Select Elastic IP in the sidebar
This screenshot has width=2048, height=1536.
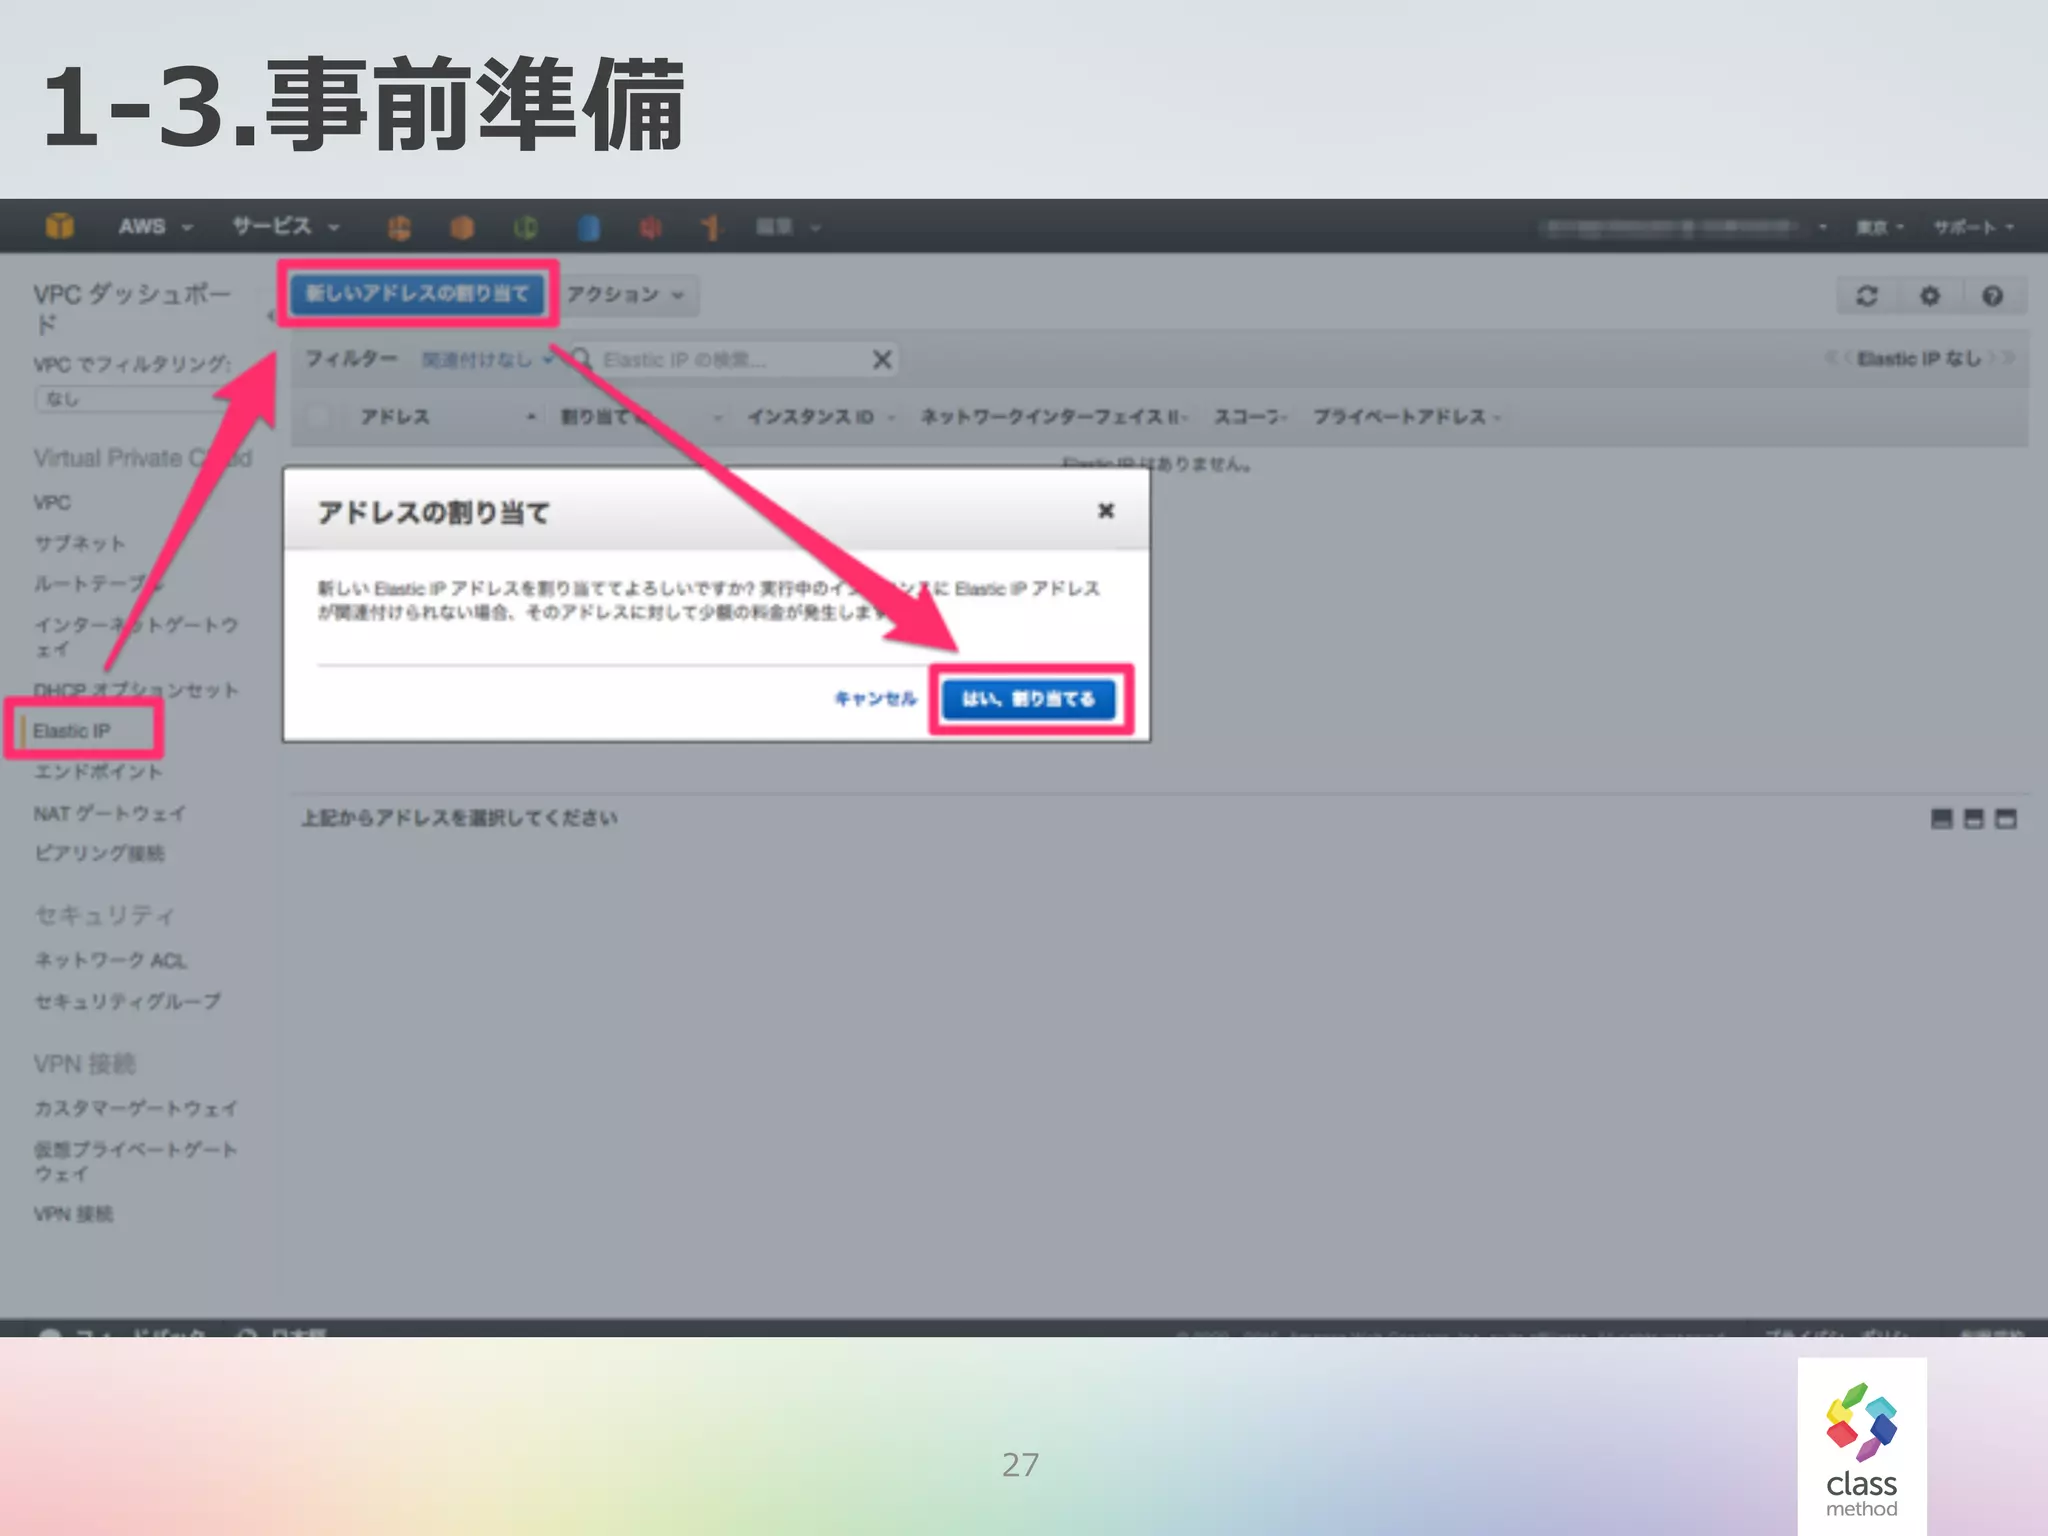(72, 731)
